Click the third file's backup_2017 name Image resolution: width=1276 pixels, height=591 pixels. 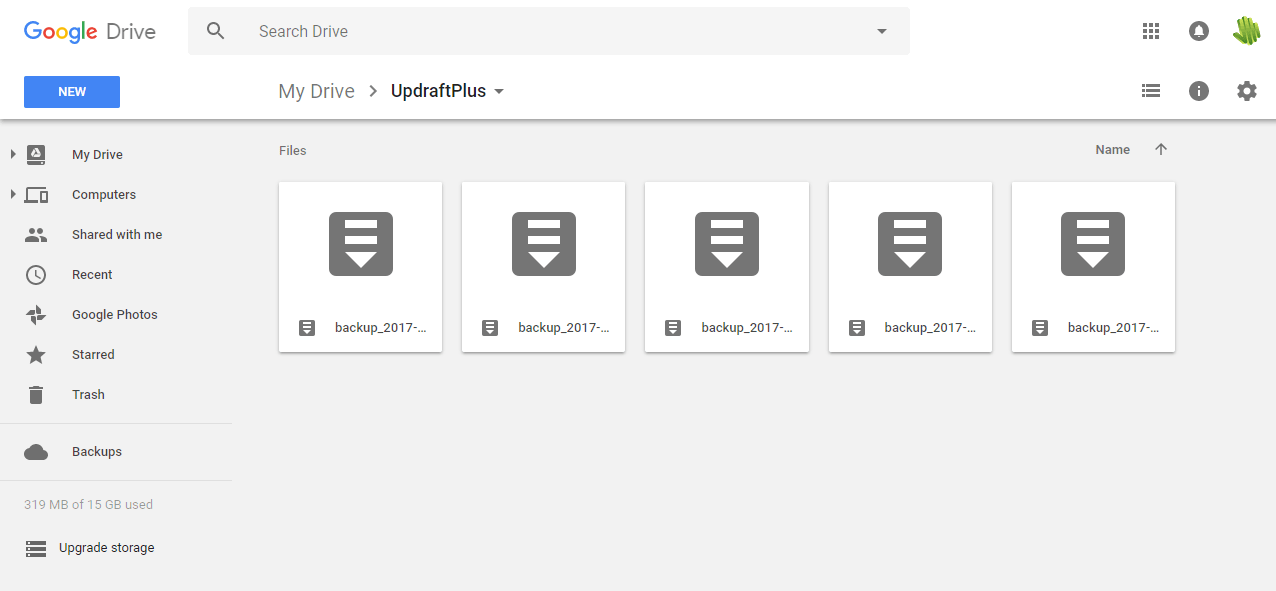748,328
